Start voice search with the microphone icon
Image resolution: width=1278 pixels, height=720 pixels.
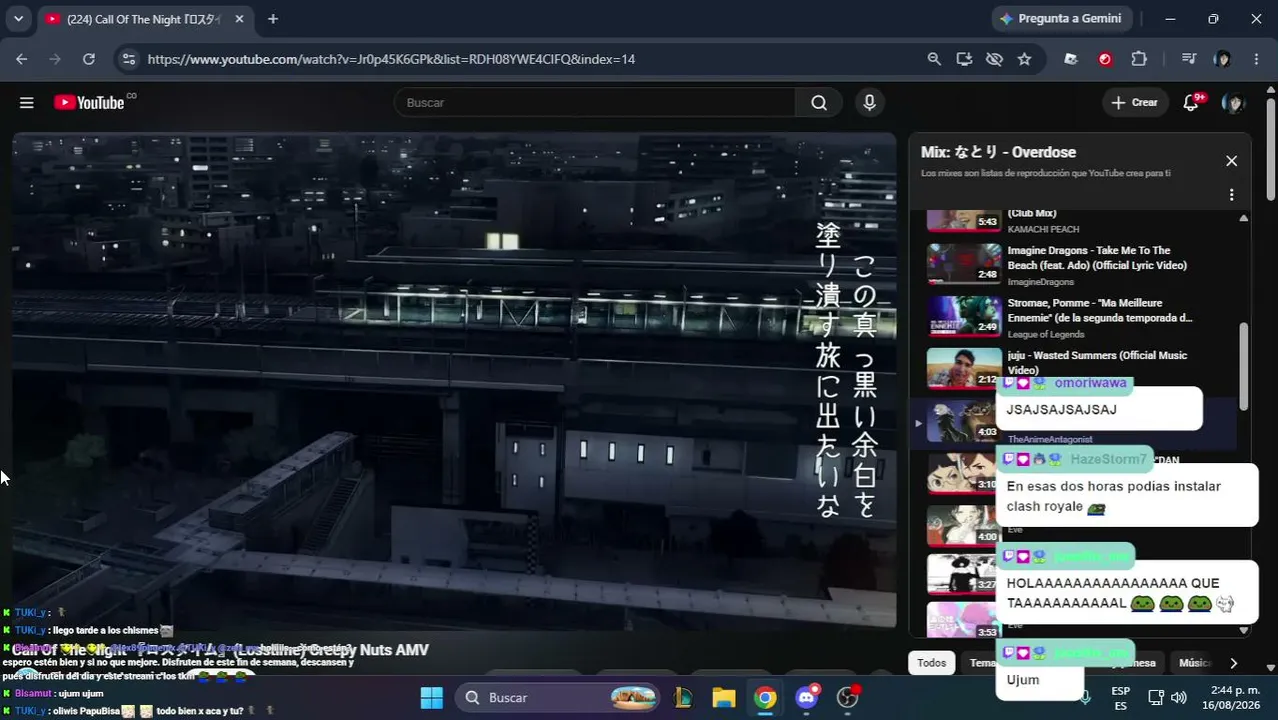click(x=869, y=102)
